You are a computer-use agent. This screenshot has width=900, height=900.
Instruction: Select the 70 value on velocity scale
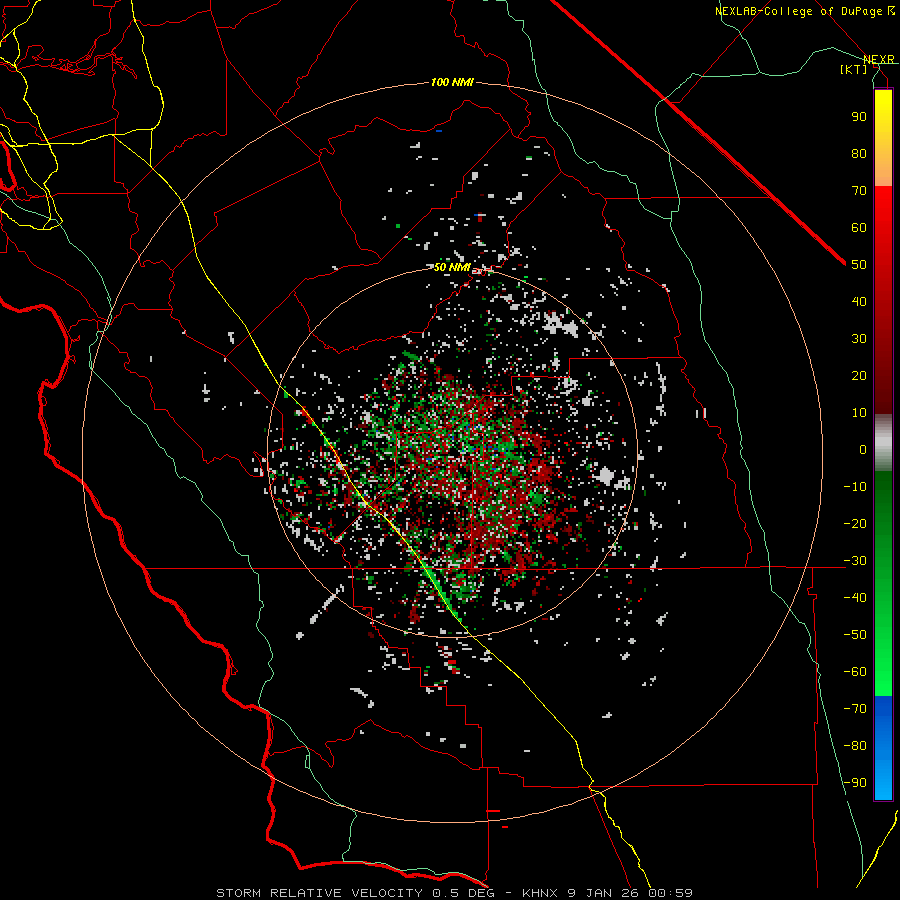[859, 191]
